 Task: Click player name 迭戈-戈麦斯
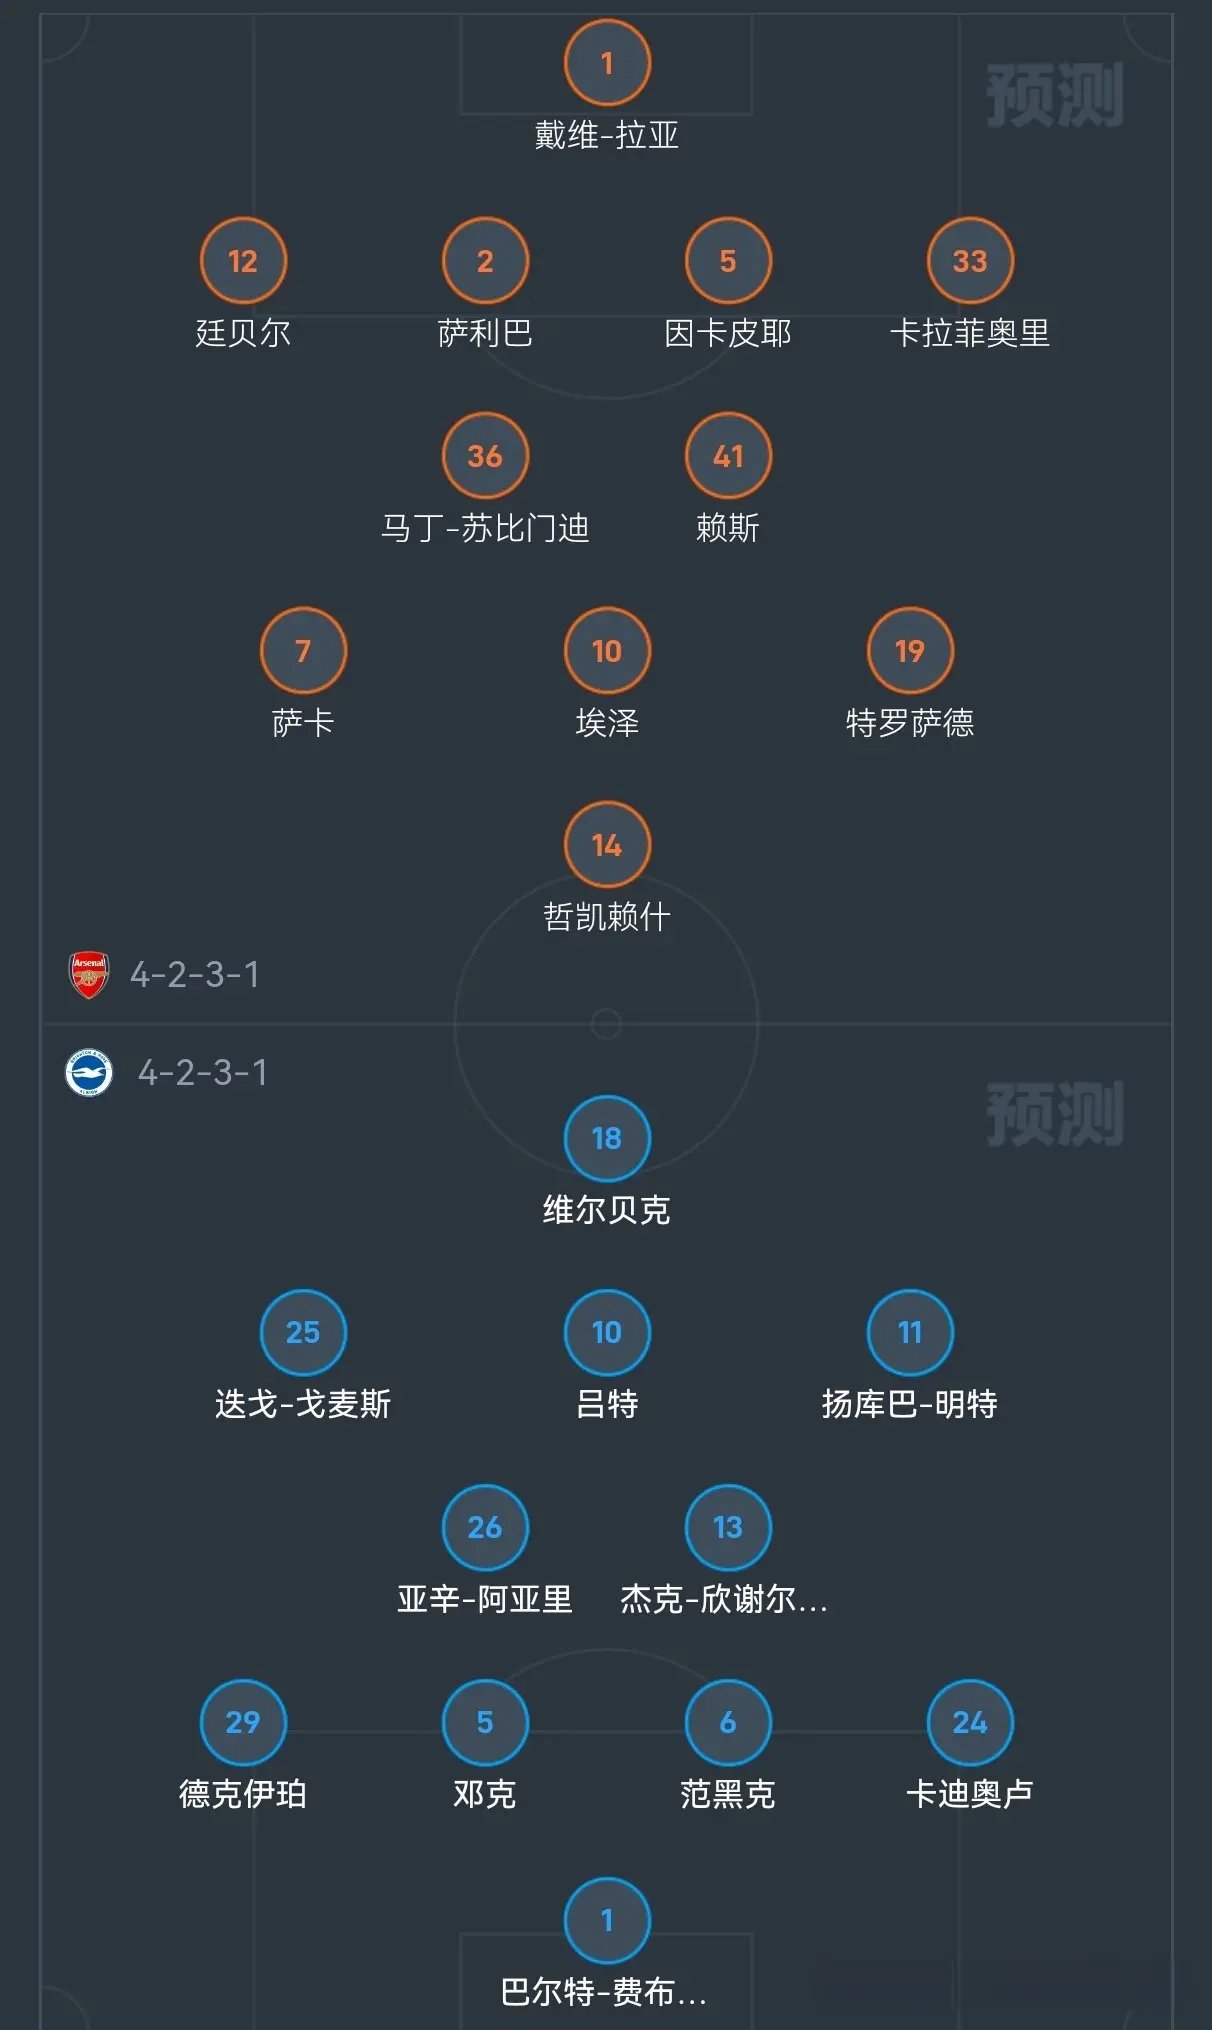pos(303,1404)
